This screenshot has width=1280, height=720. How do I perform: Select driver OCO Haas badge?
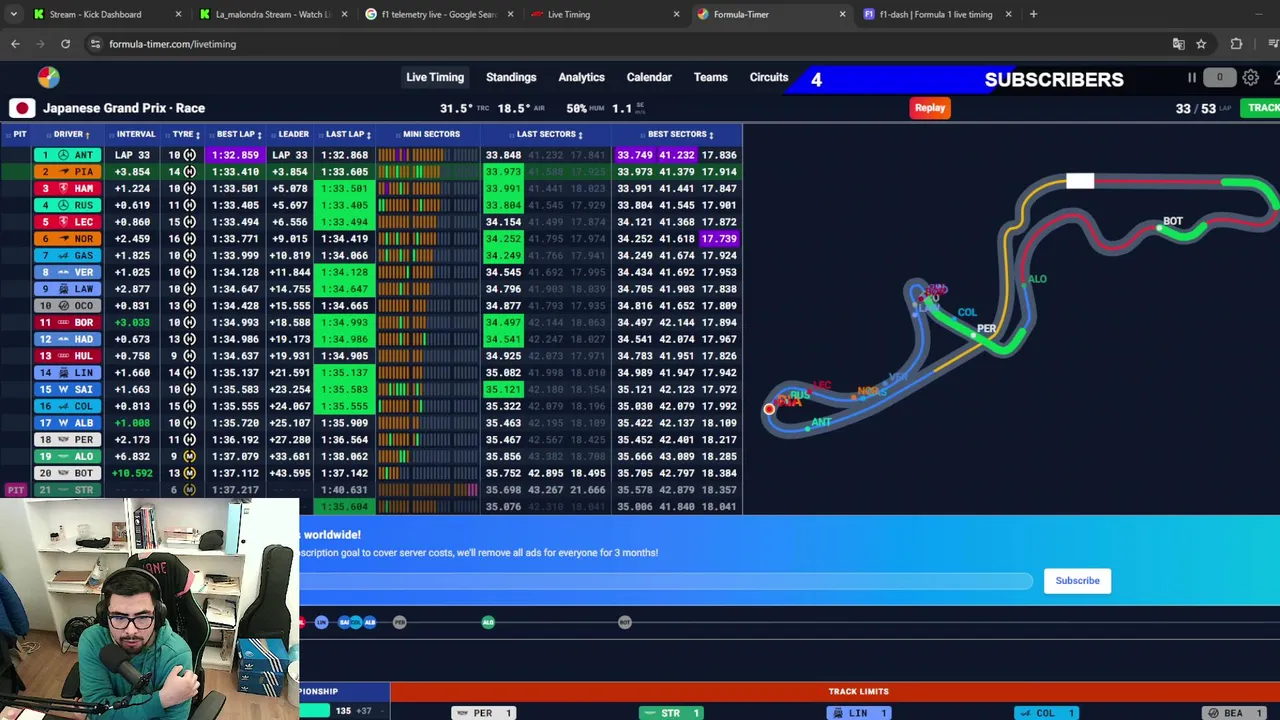tap(67, 306)
